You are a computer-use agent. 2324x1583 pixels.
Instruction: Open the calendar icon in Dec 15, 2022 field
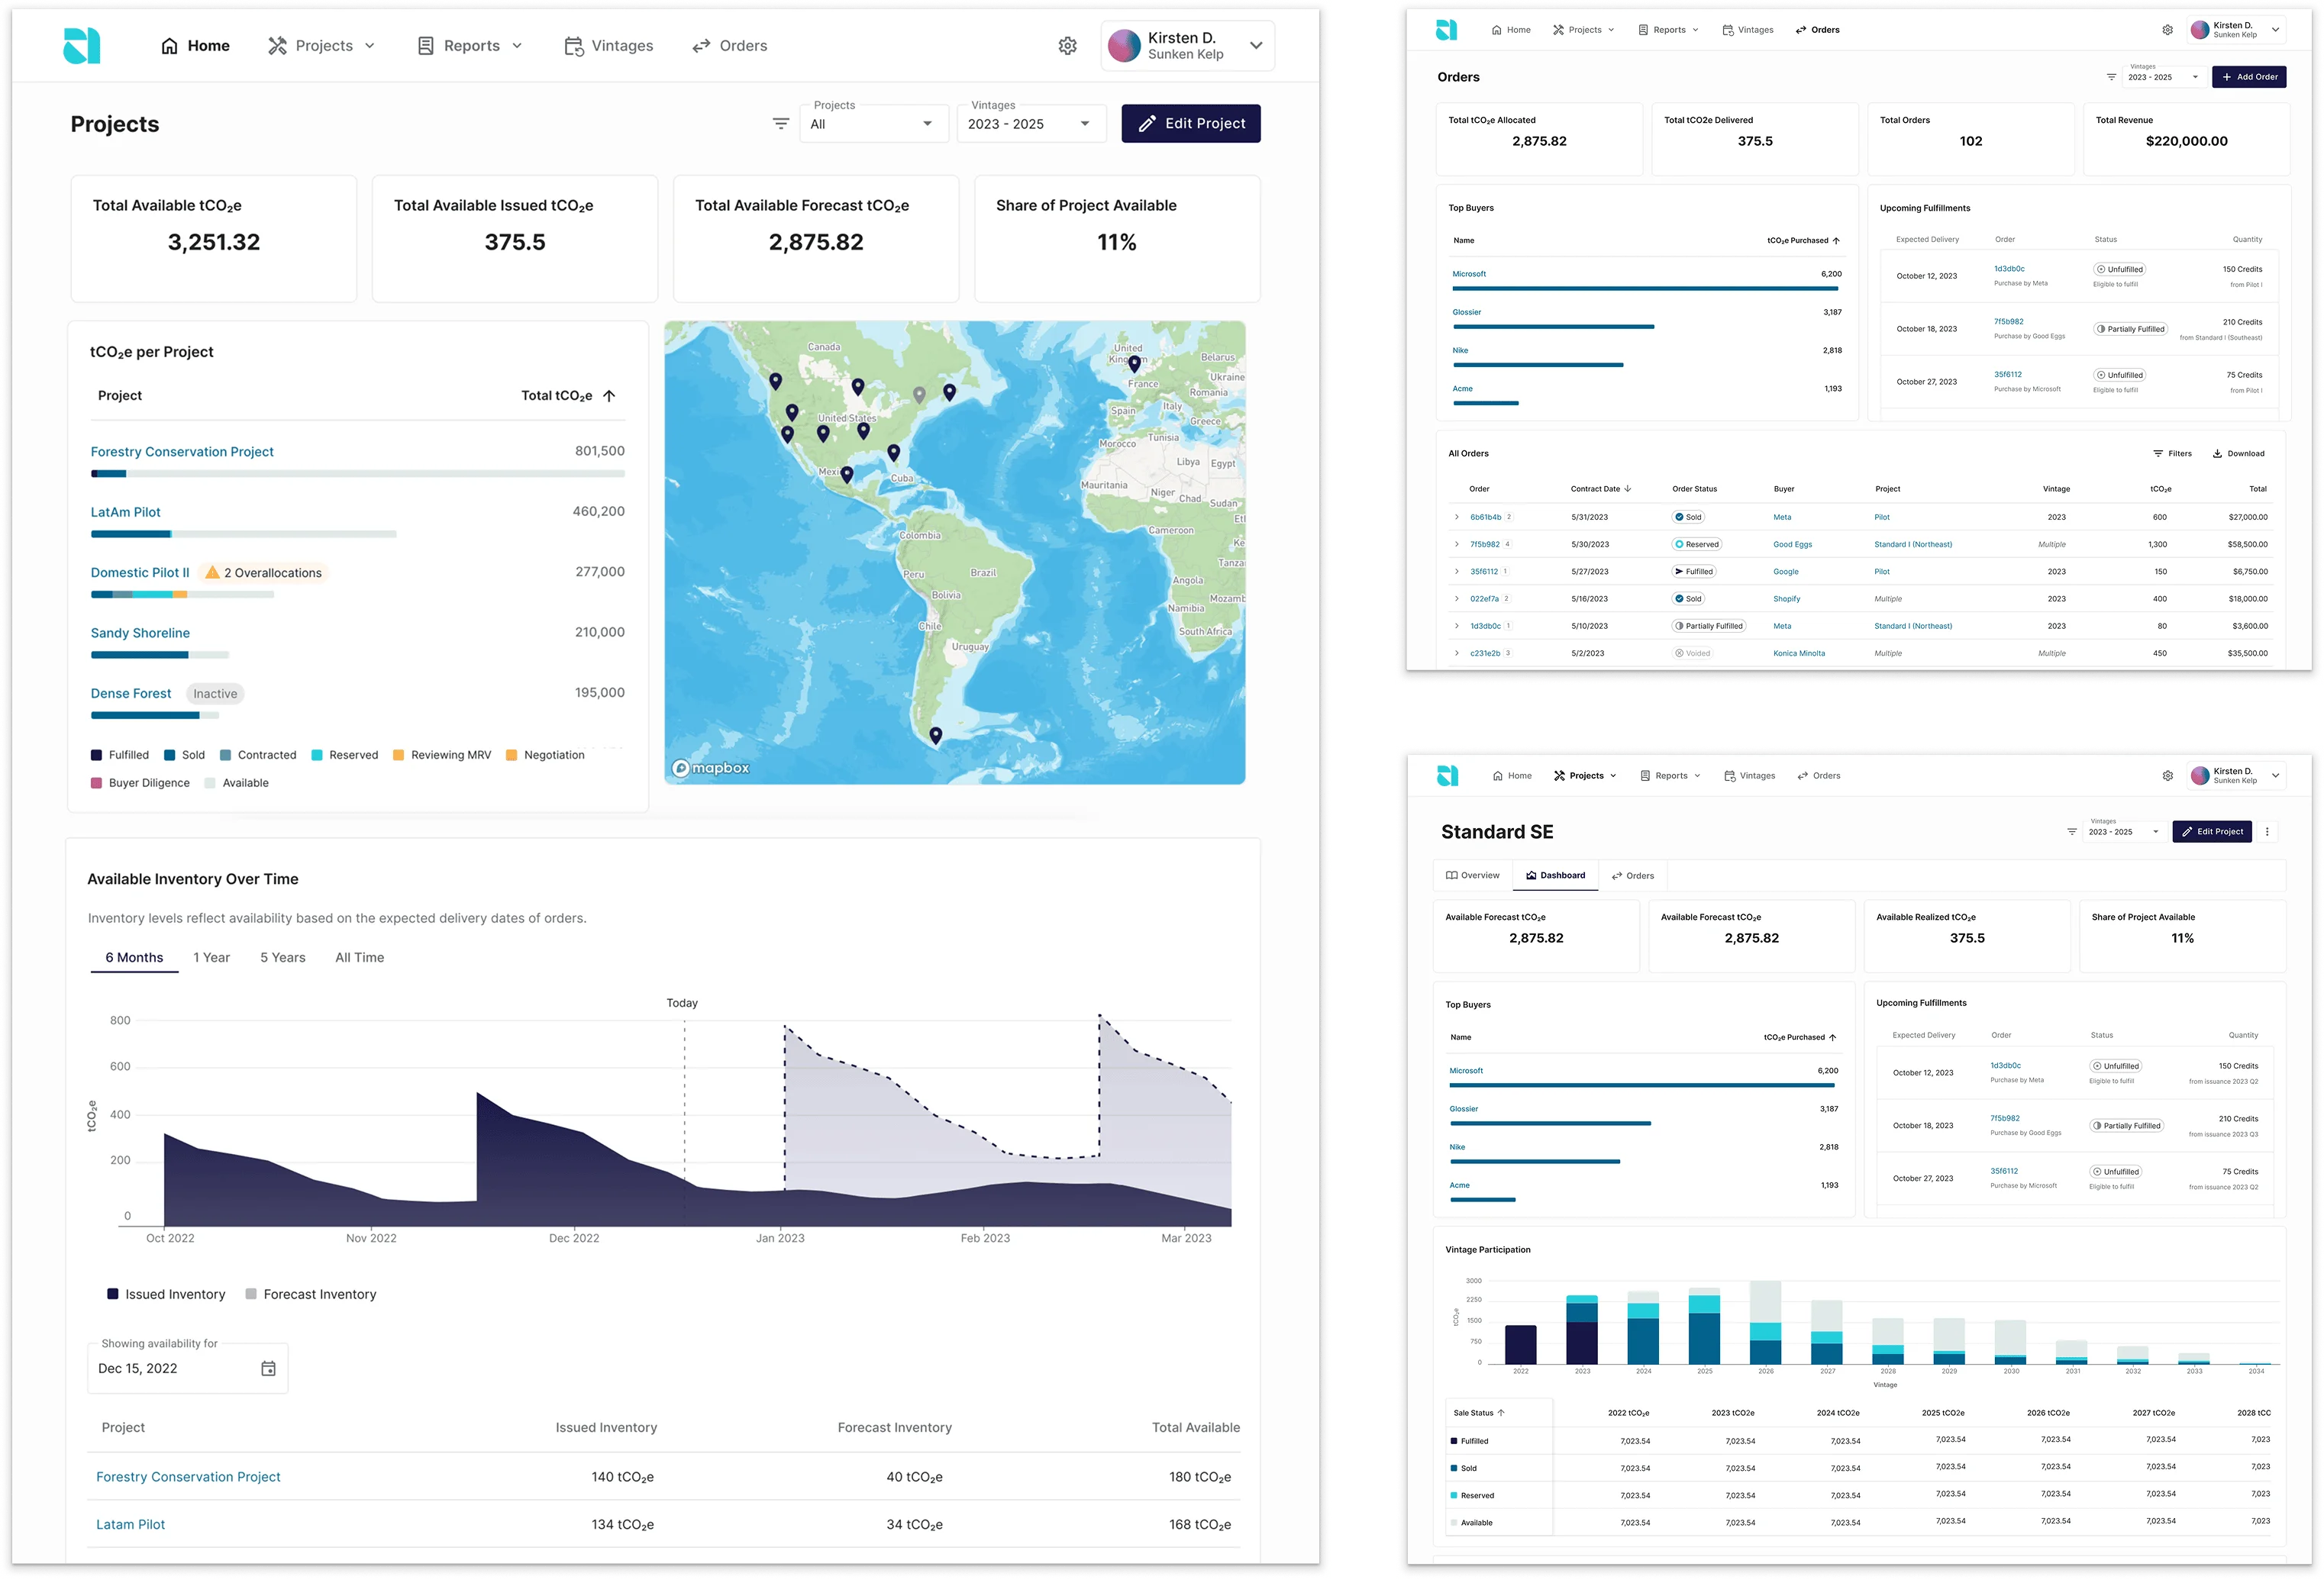[268, 1368]
